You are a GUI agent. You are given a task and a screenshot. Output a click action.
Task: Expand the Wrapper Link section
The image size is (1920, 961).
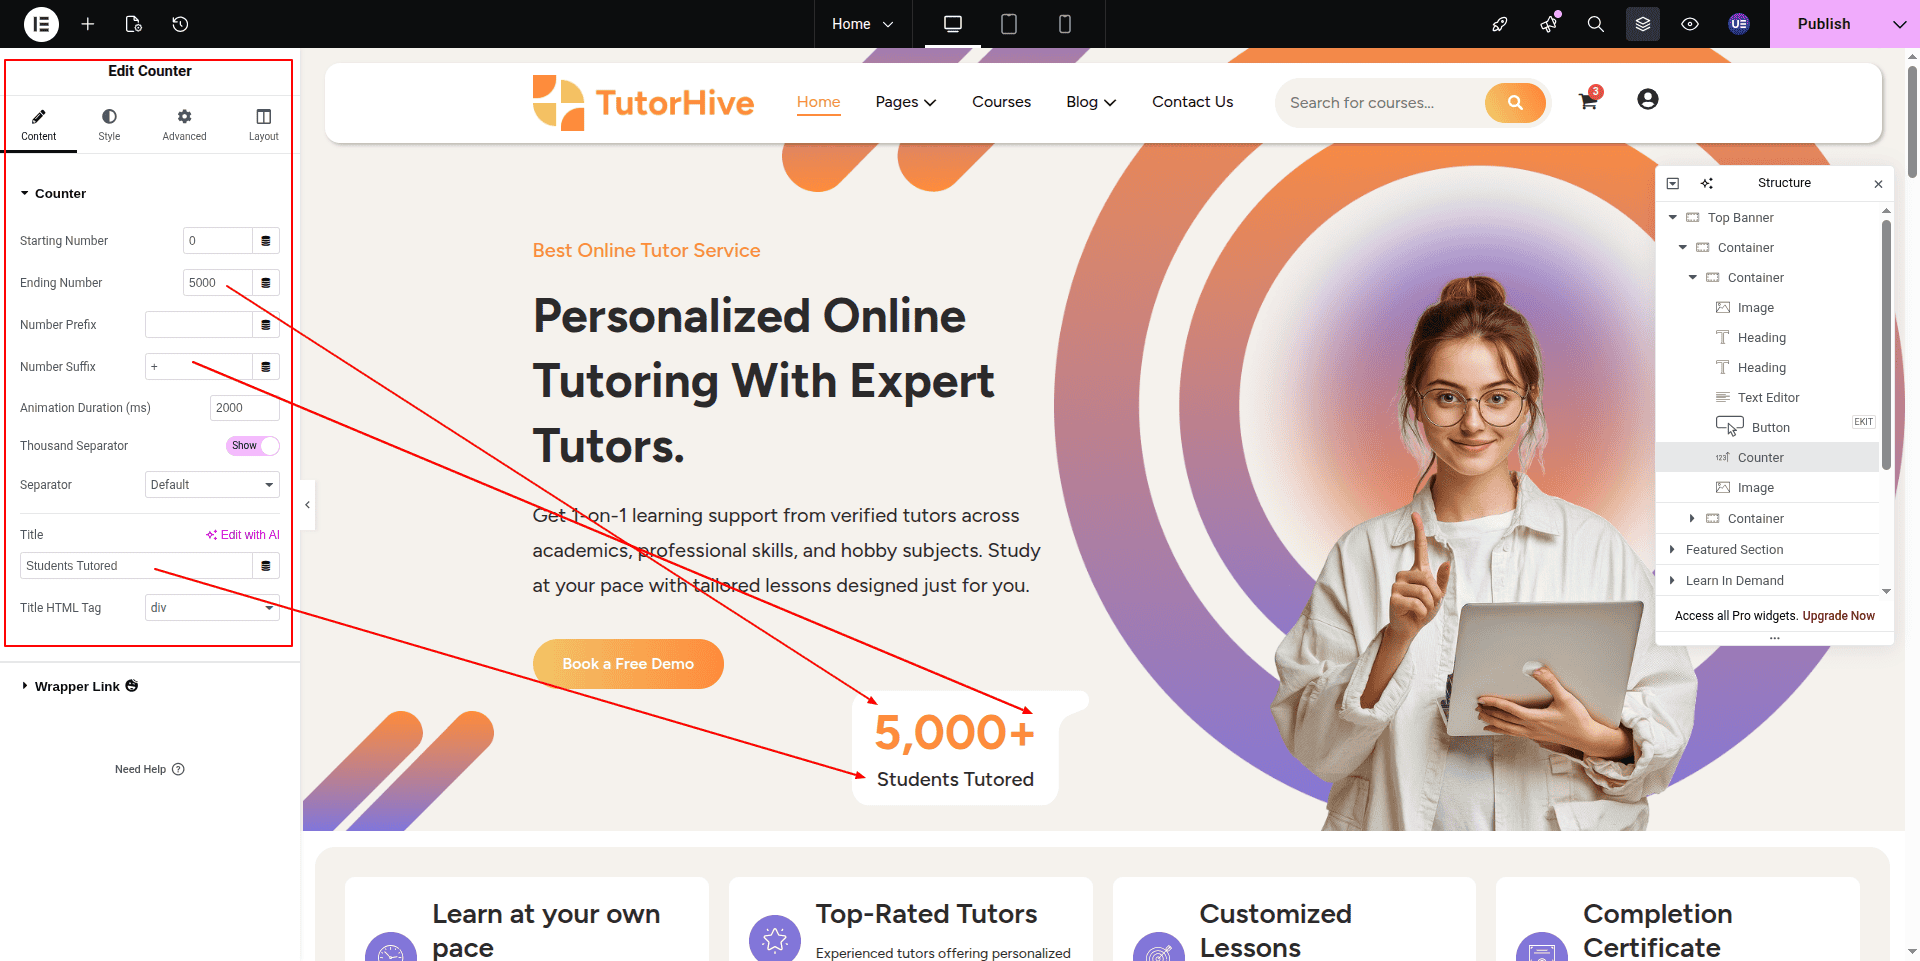[78, 686]
